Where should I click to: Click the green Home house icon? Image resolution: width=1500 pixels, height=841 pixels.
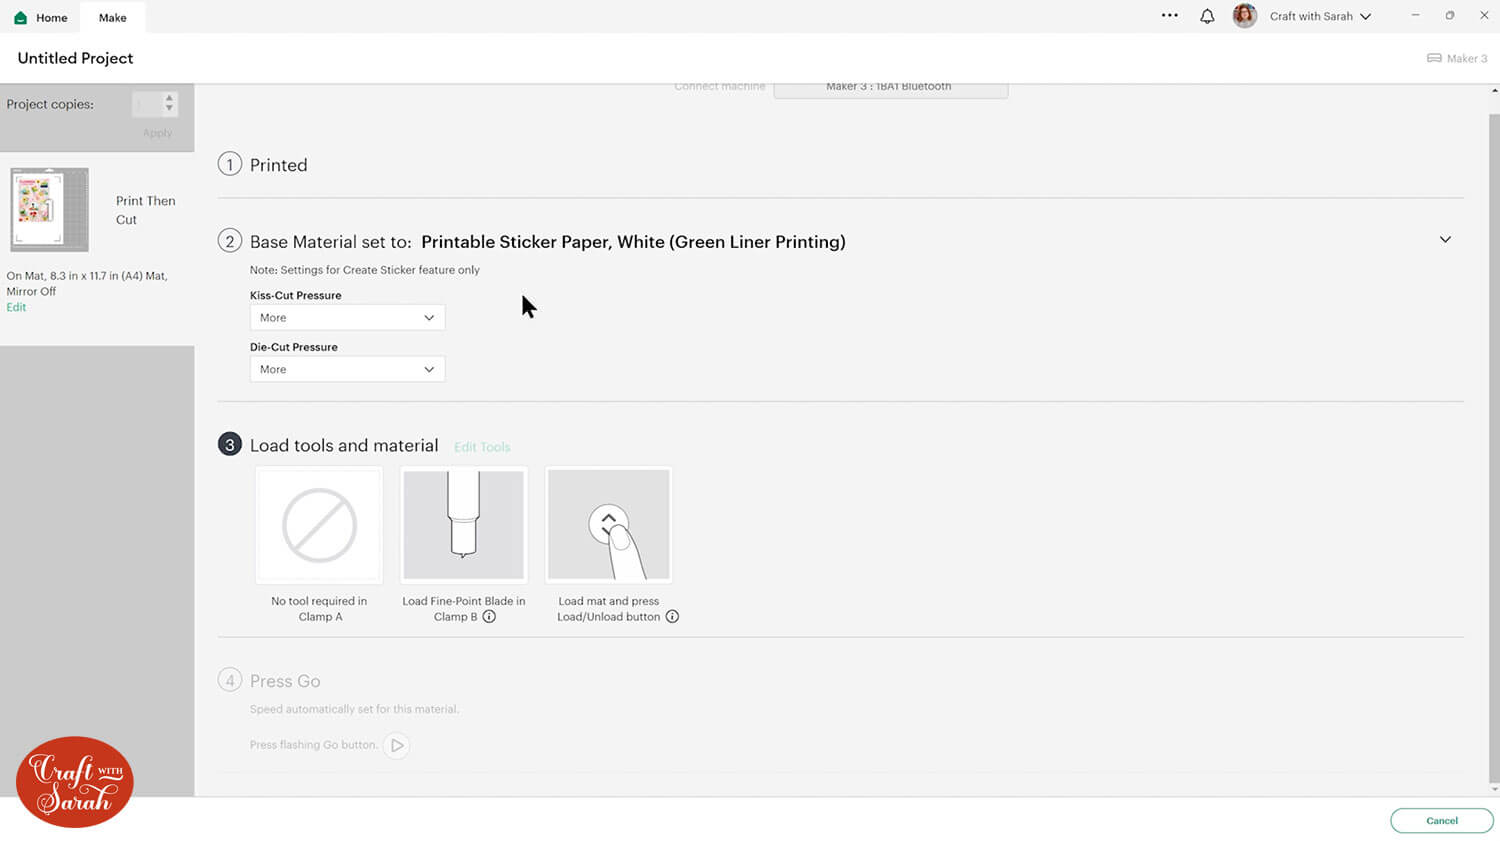pyautogui.click(x=20, y=18)
